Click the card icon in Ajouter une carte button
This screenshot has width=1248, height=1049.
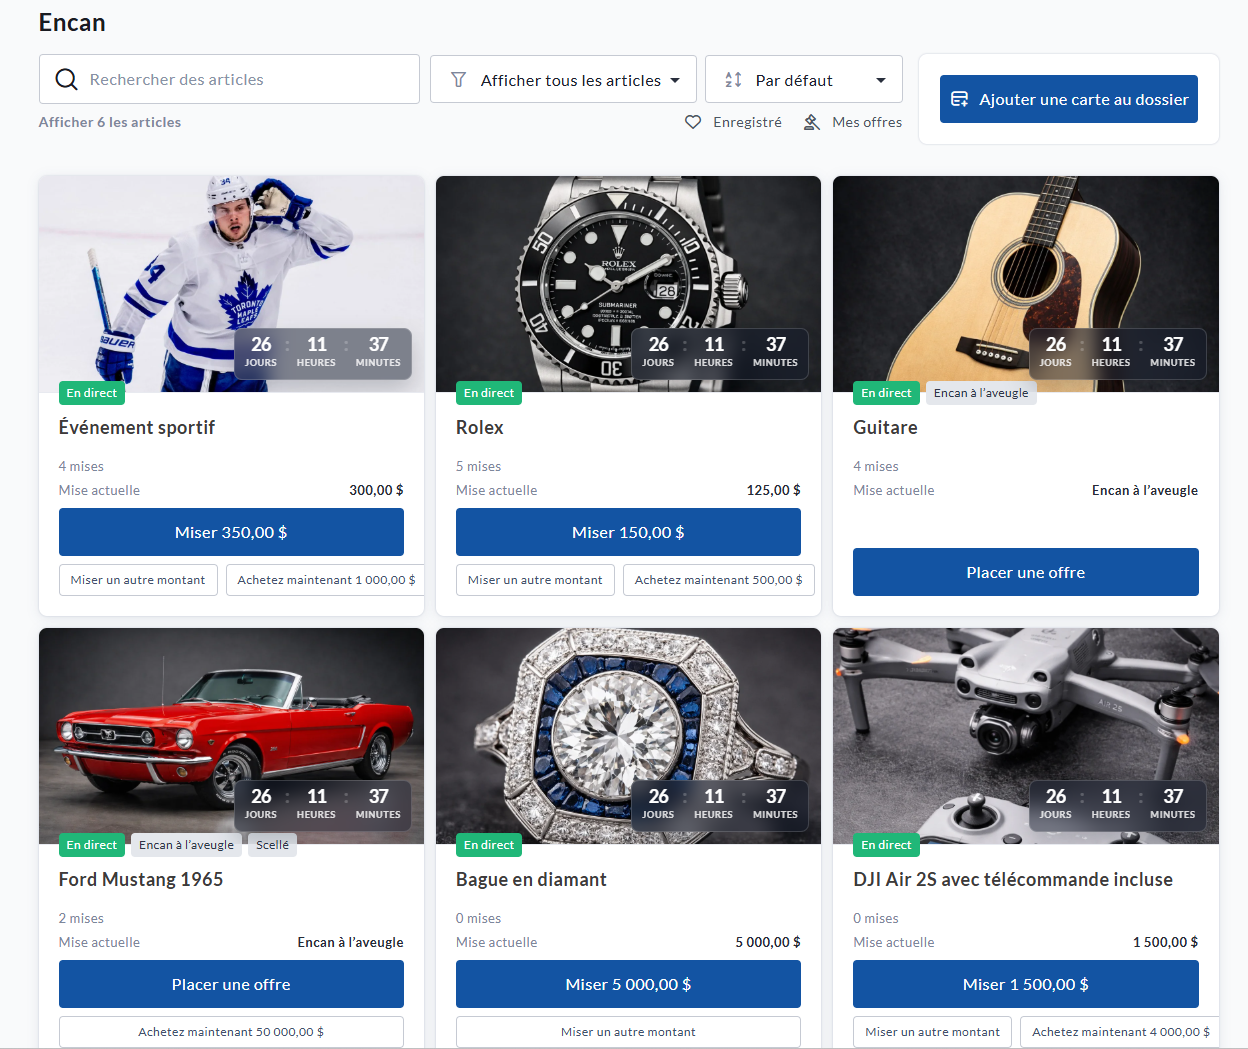pos(959,99)
